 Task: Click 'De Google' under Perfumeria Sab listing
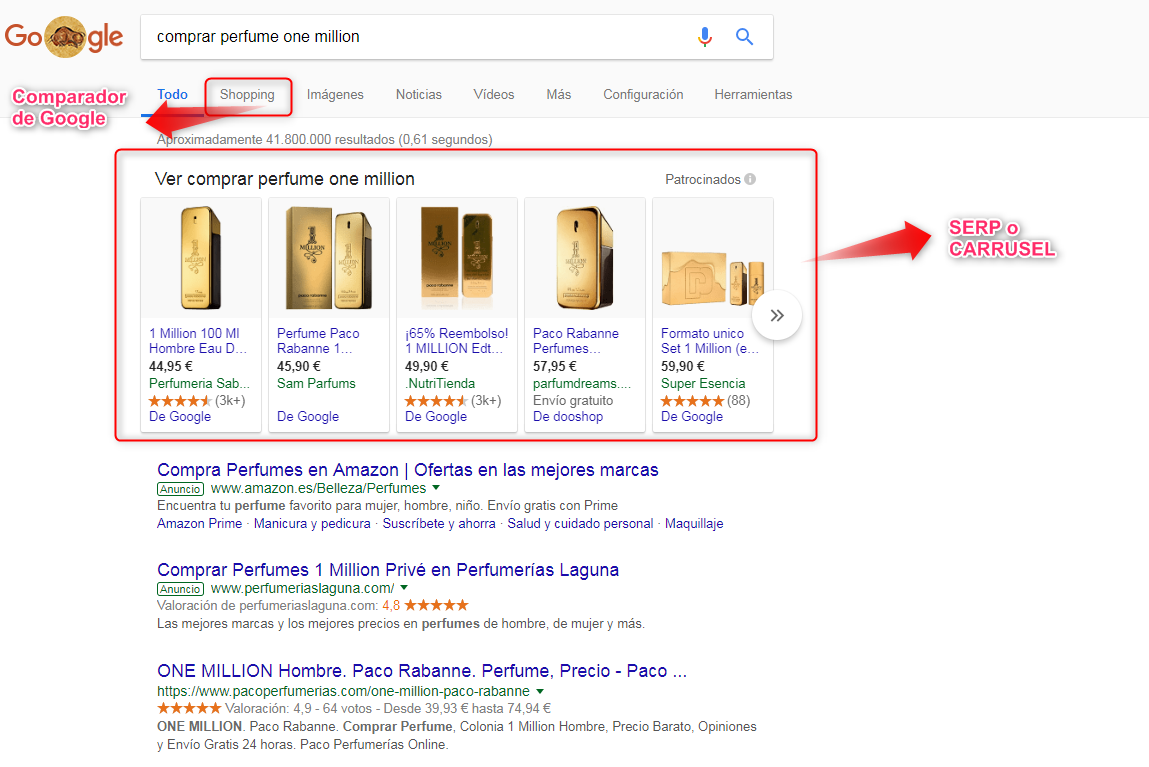tap(180, 416)
